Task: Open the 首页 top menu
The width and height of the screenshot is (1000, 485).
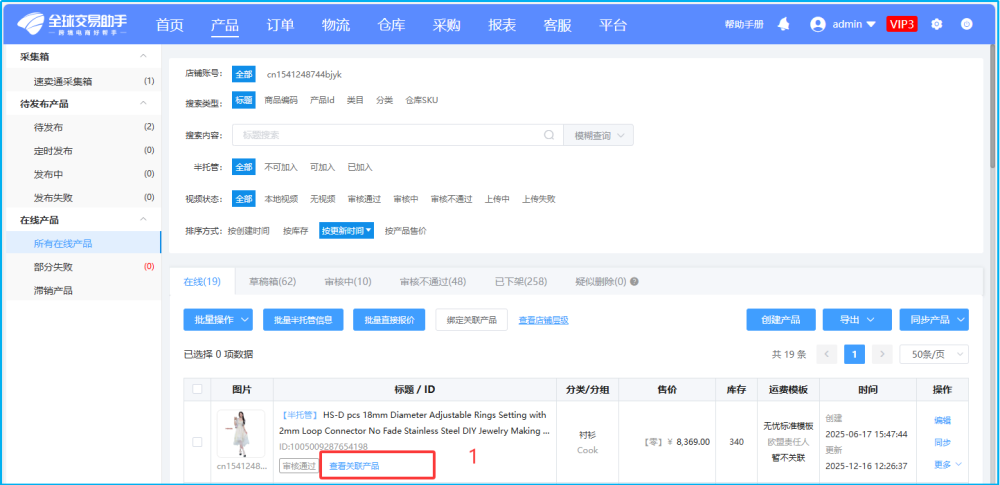Action: (170, 25)
